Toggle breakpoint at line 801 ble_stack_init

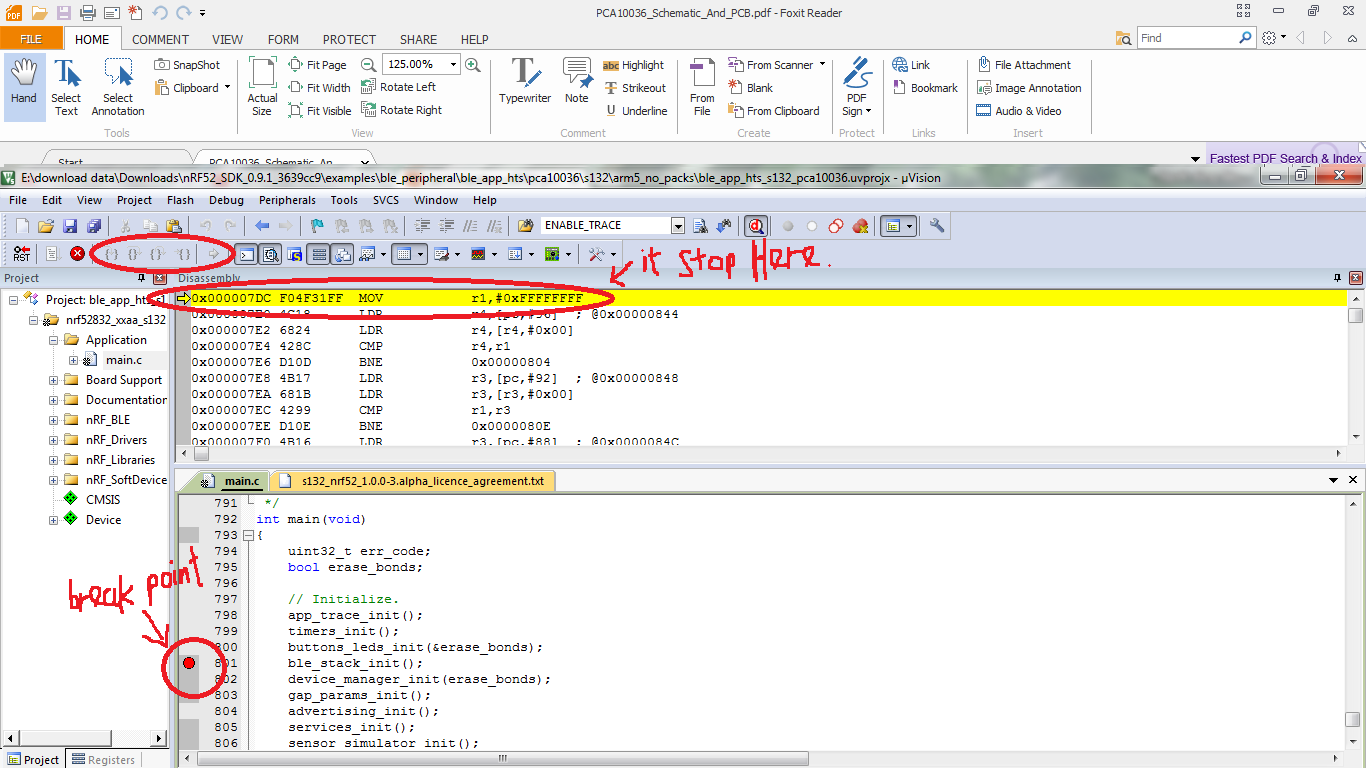coord(189,663)
